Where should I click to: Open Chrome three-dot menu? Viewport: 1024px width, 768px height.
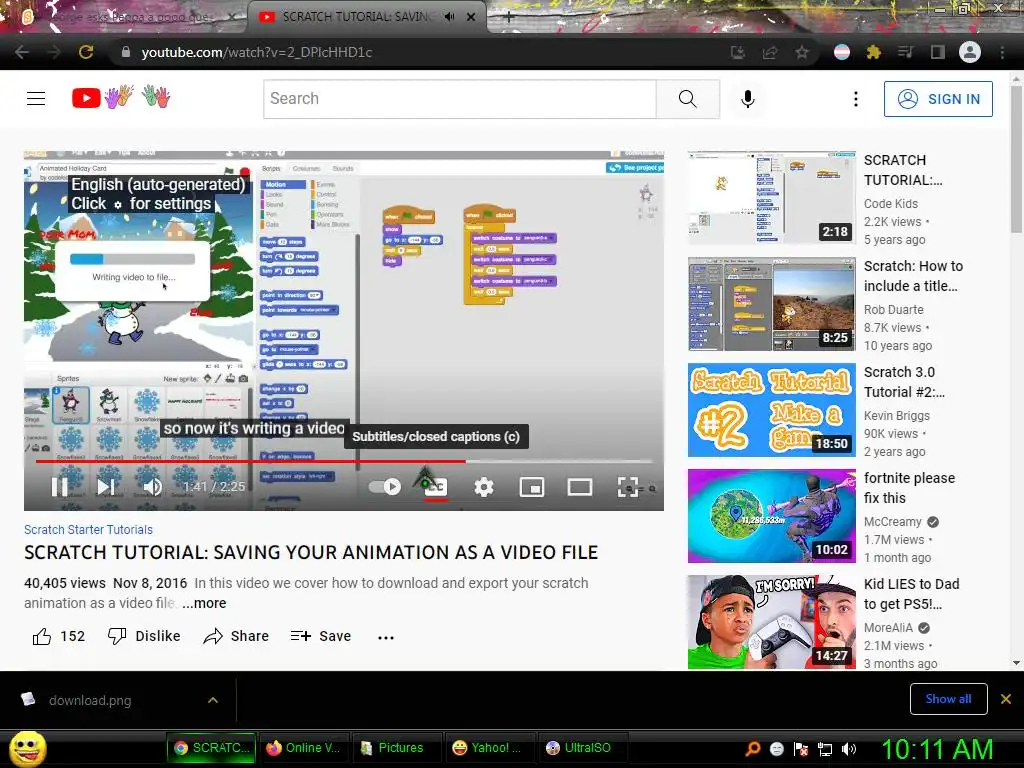coord(1002,52)
